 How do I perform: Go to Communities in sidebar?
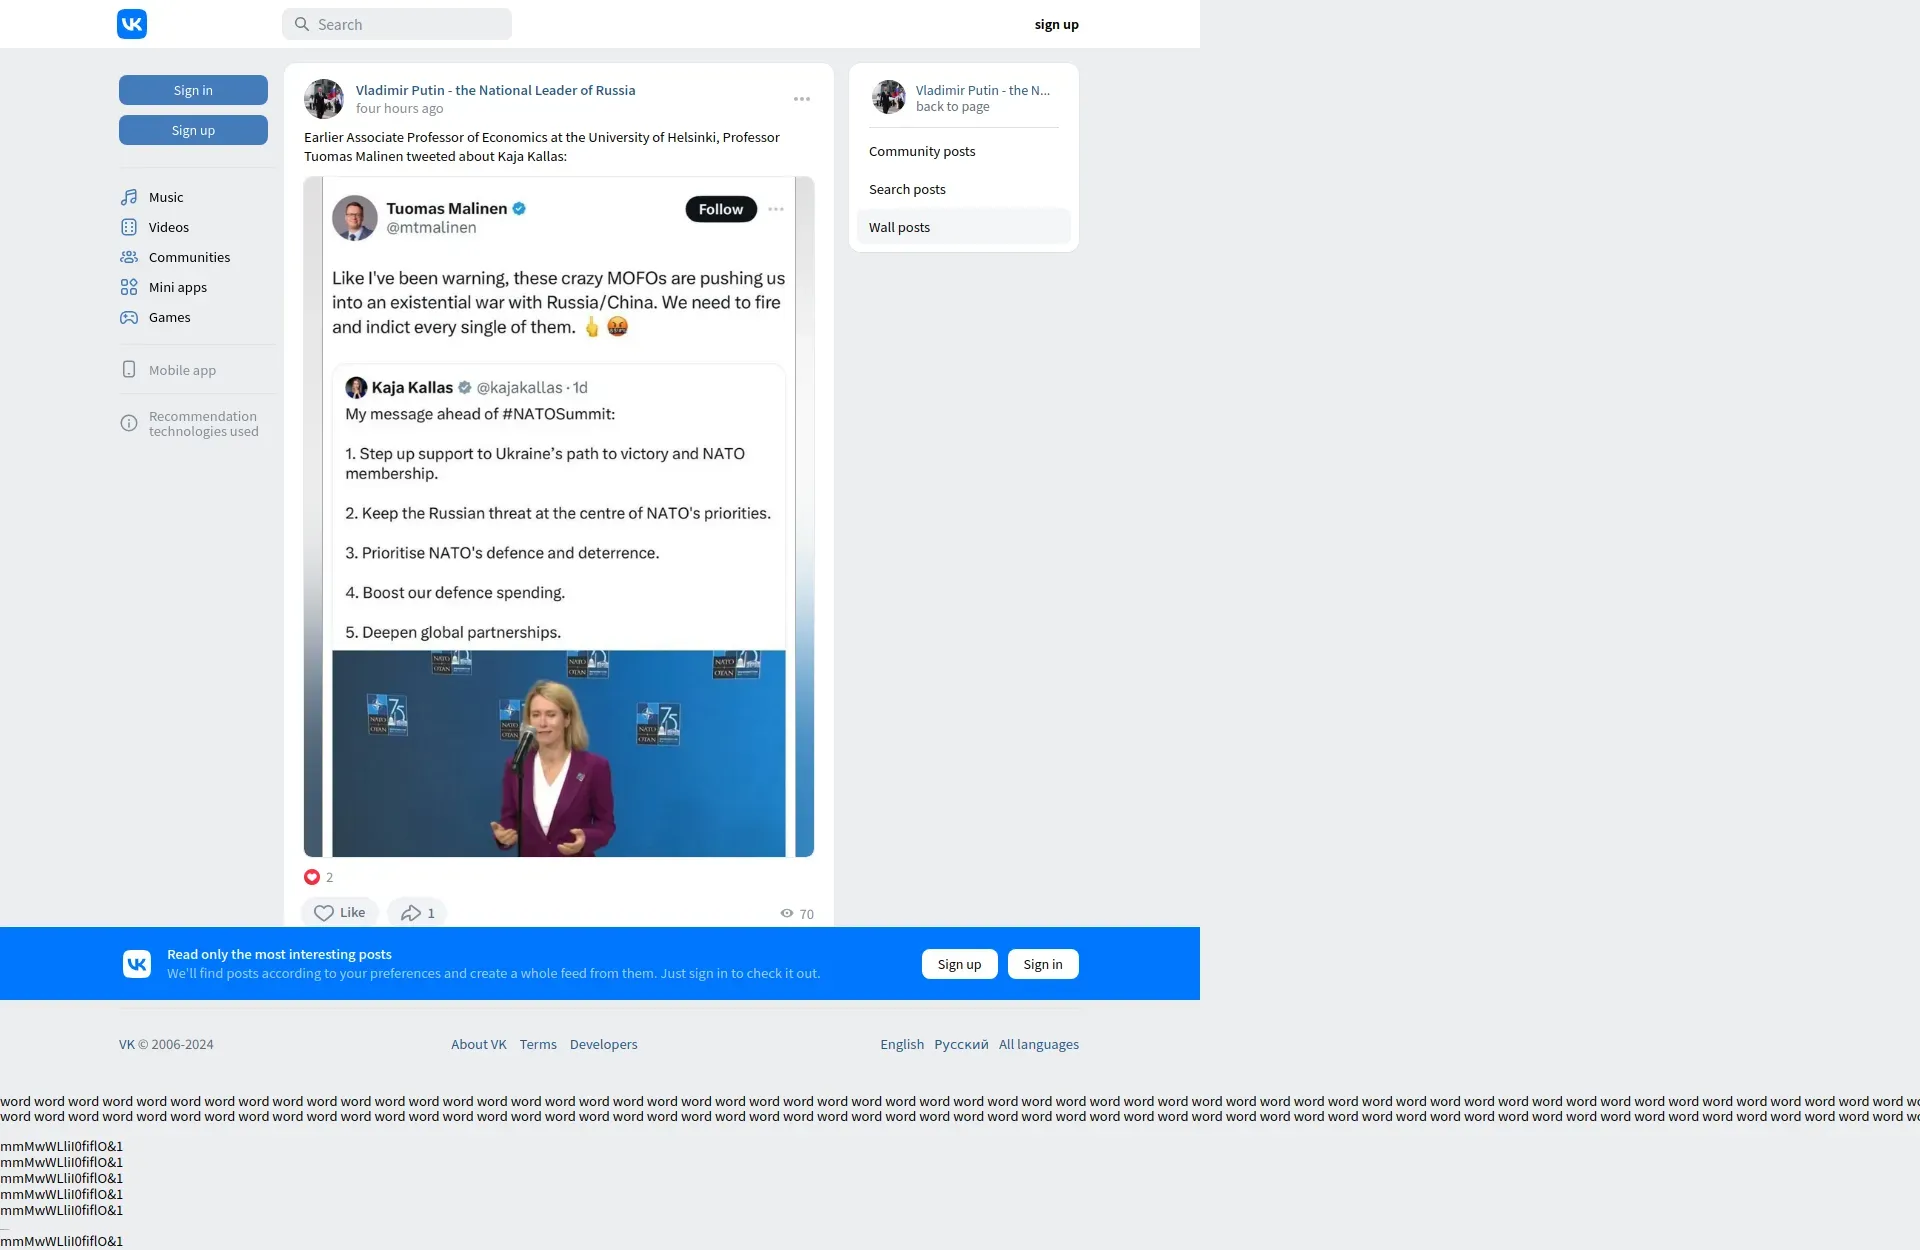click(188, 257)
